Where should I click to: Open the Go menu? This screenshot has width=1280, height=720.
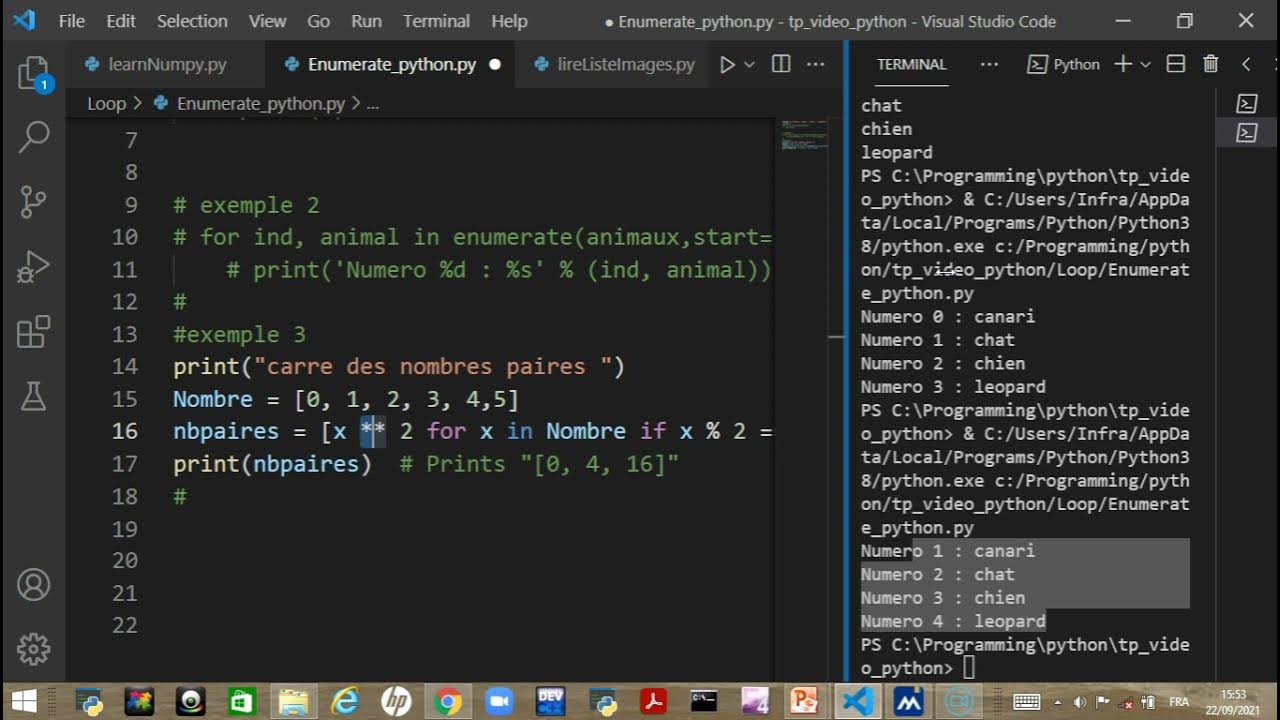pos(318,21)
